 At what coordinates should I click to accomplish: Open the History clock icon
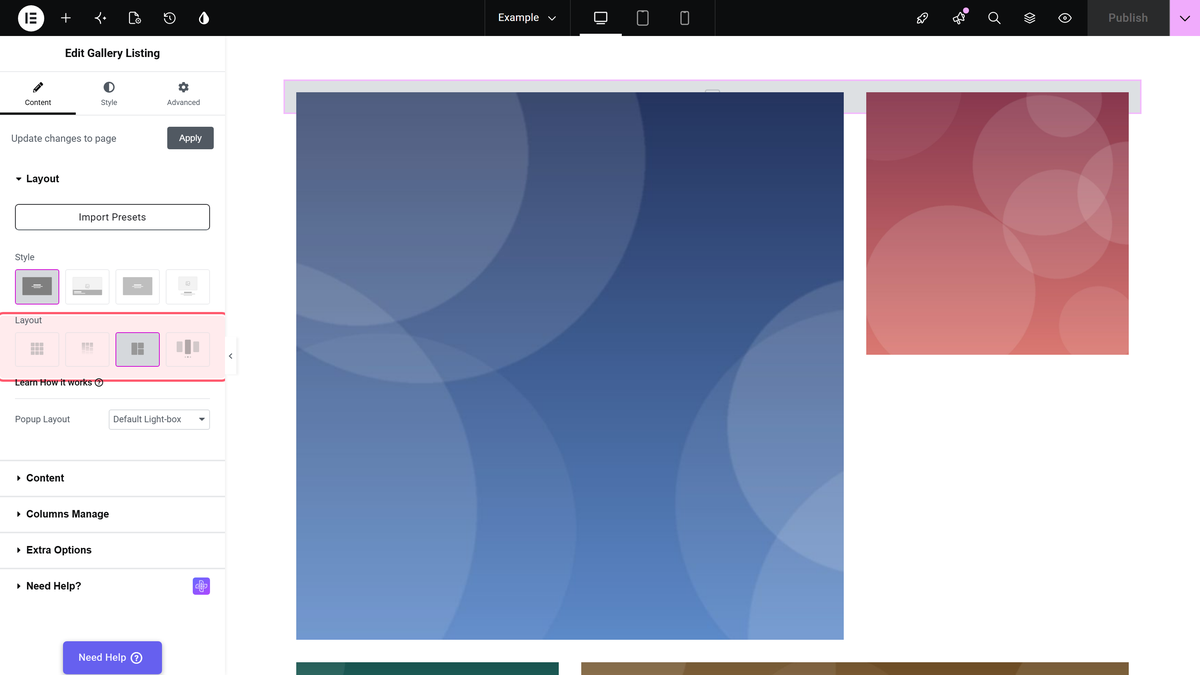tap(170, 18)
